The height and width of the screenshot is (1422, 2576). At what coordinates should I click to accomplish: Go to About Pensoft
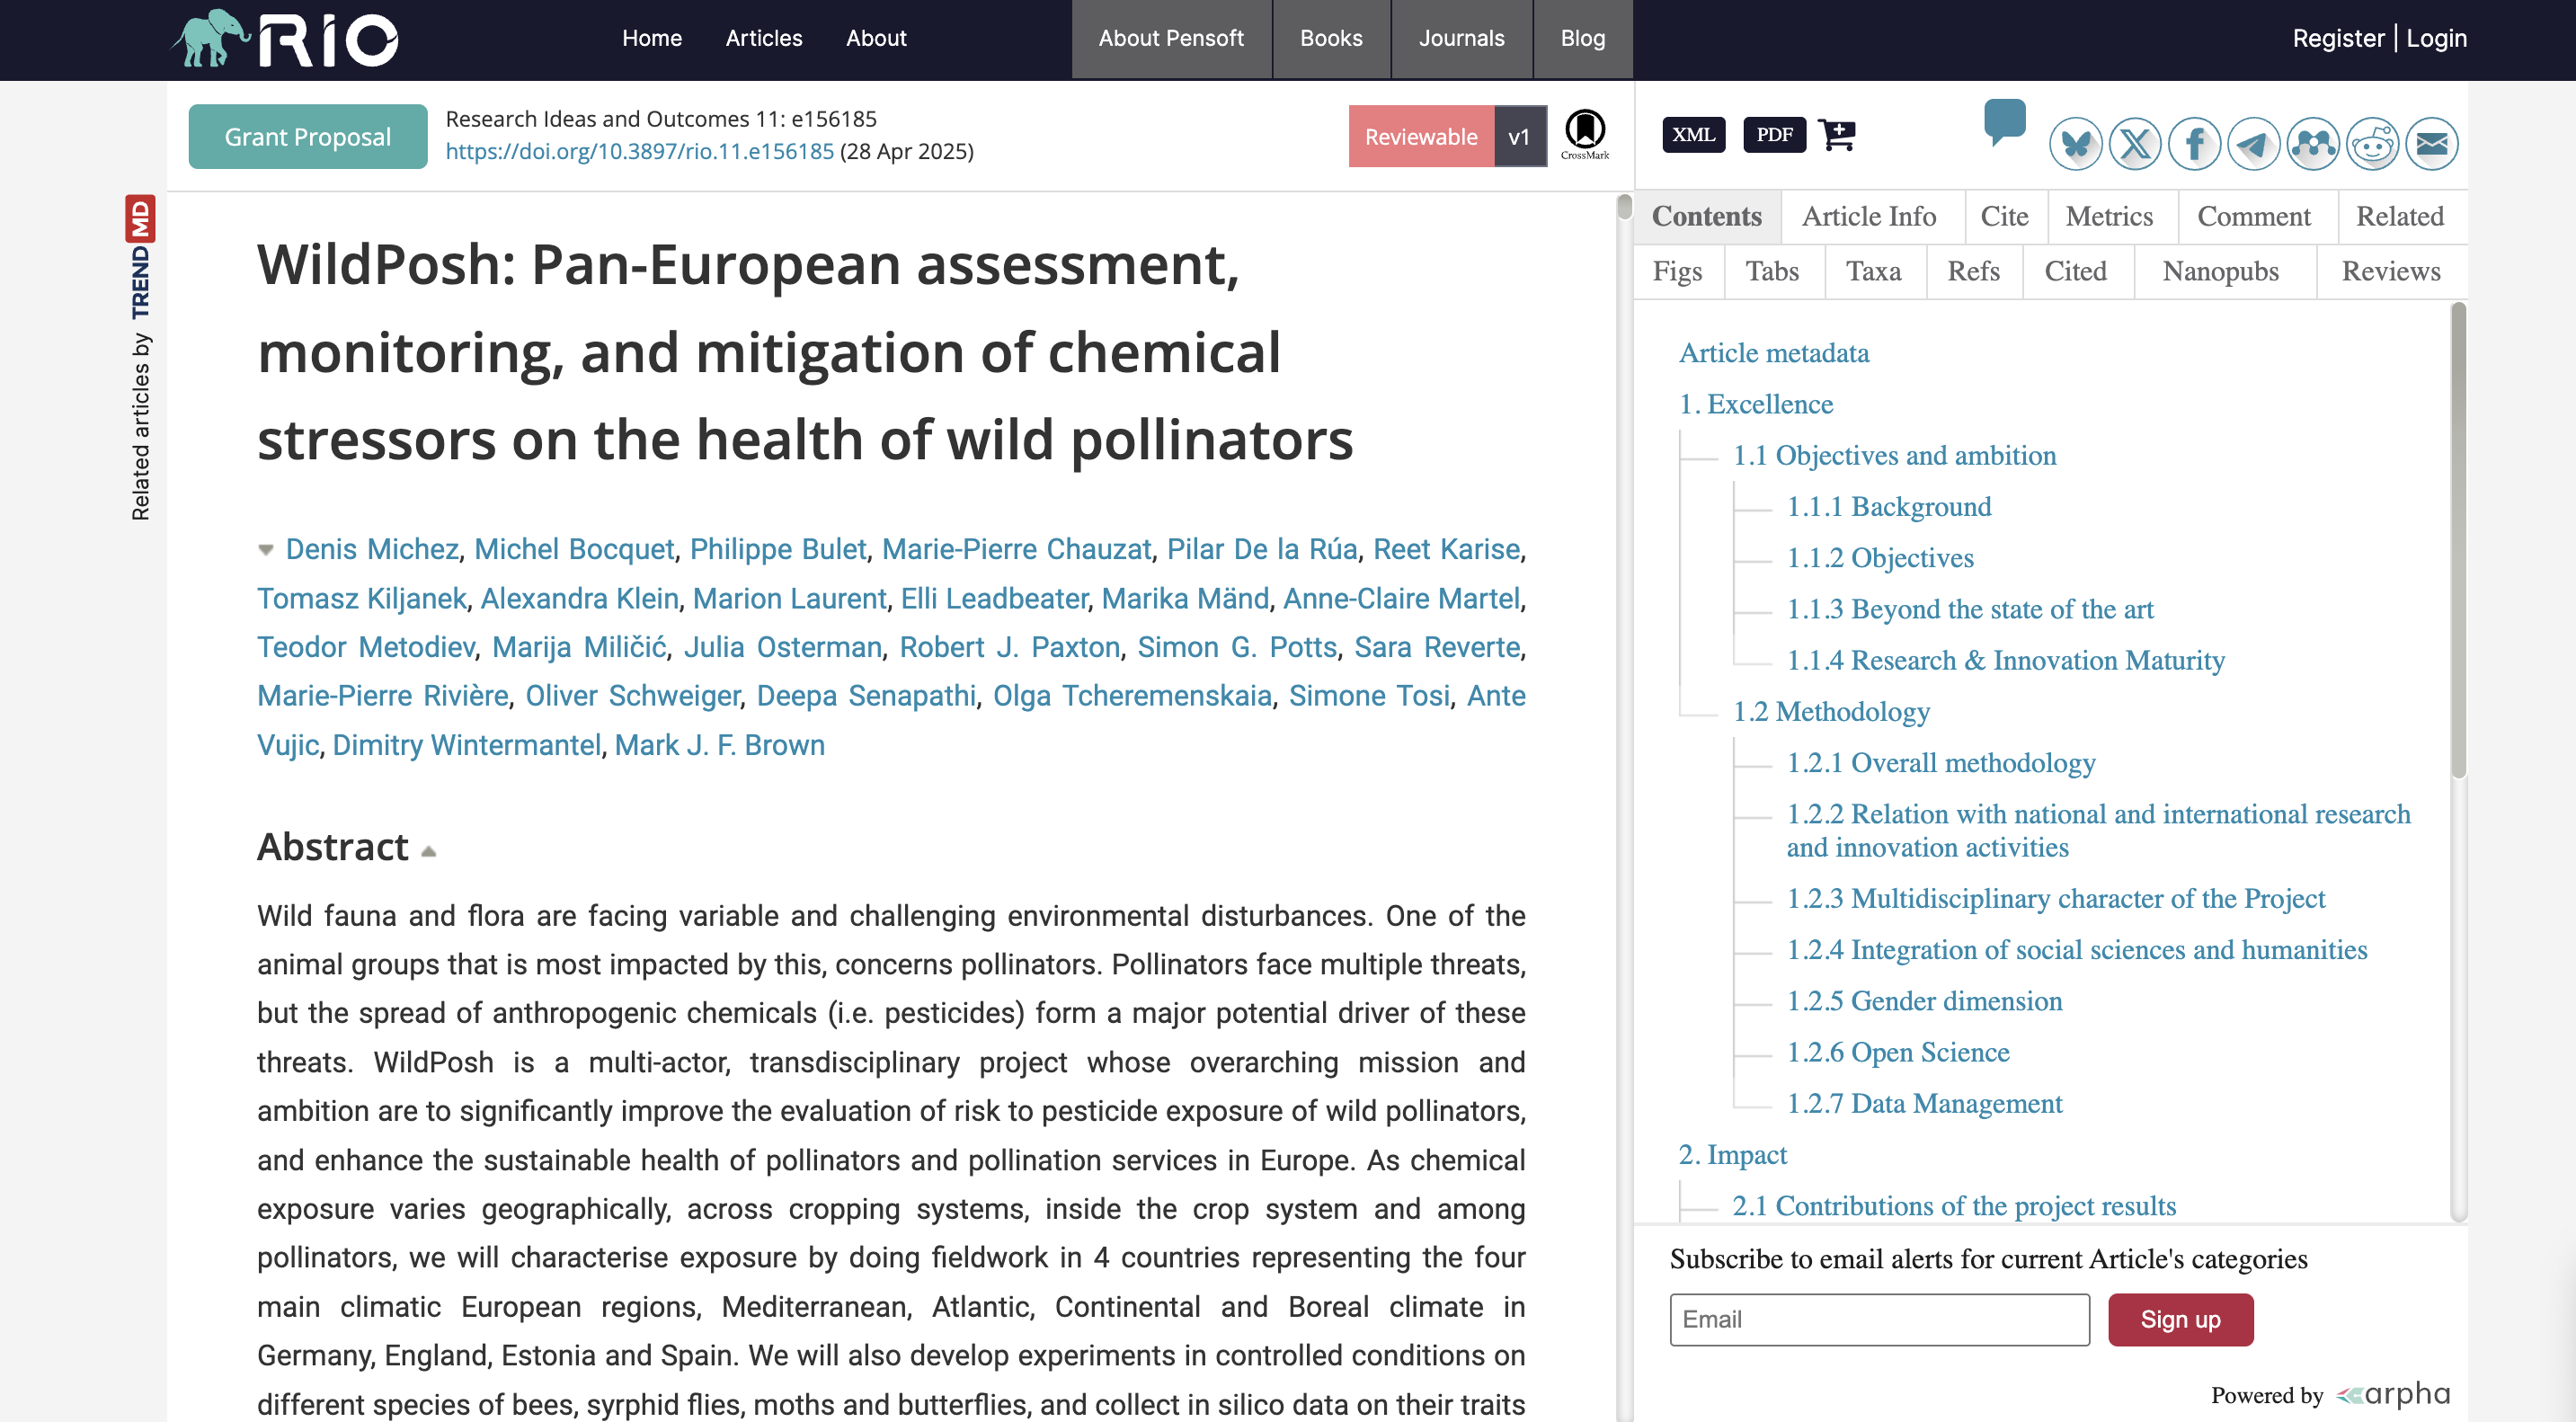coord(1171,38)
